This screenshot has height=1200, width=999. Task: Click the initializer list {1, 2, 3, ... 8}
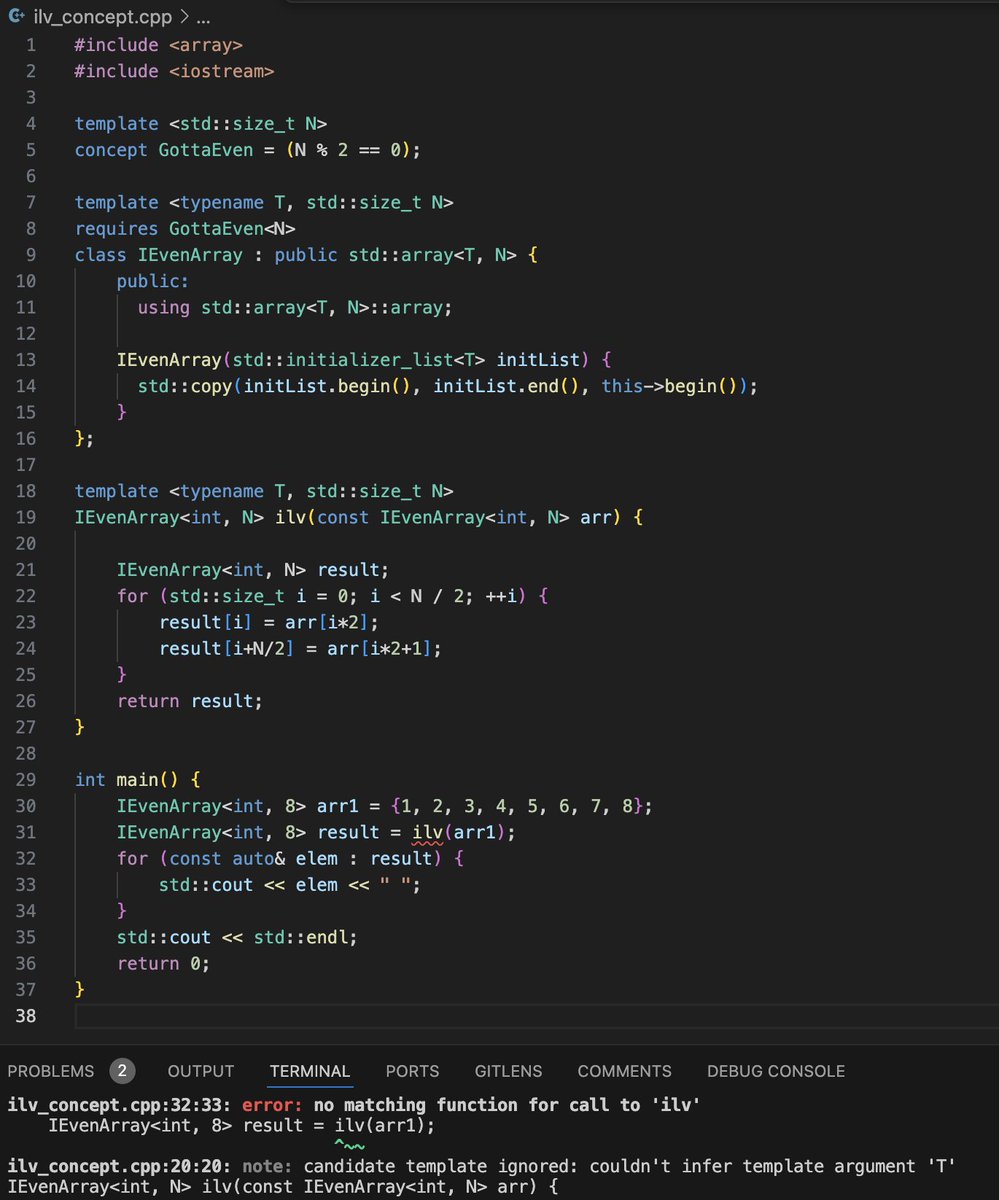pos(517,805)
